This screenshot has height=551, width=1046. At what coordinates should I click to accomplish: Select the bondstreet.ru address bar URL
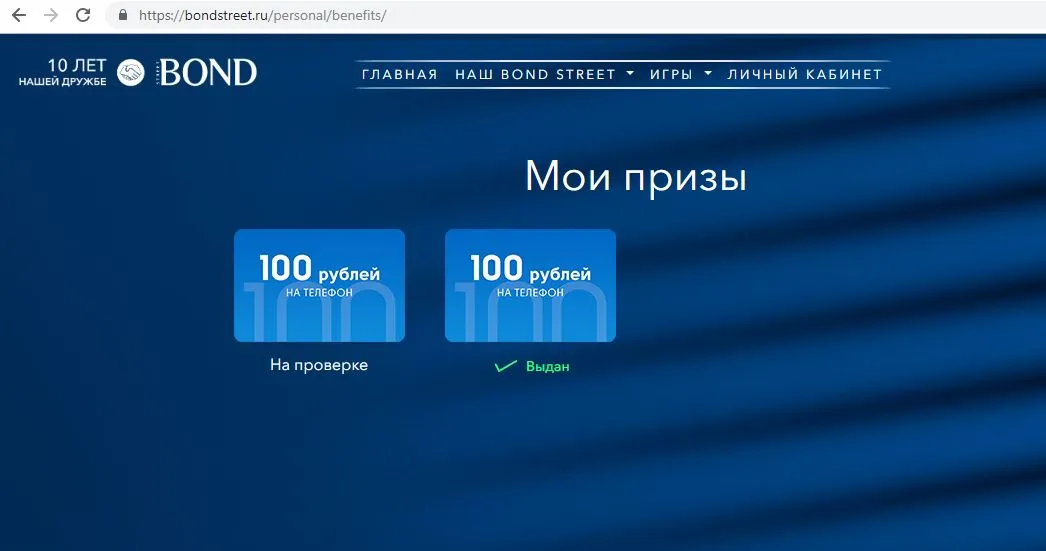pos(262,15)
